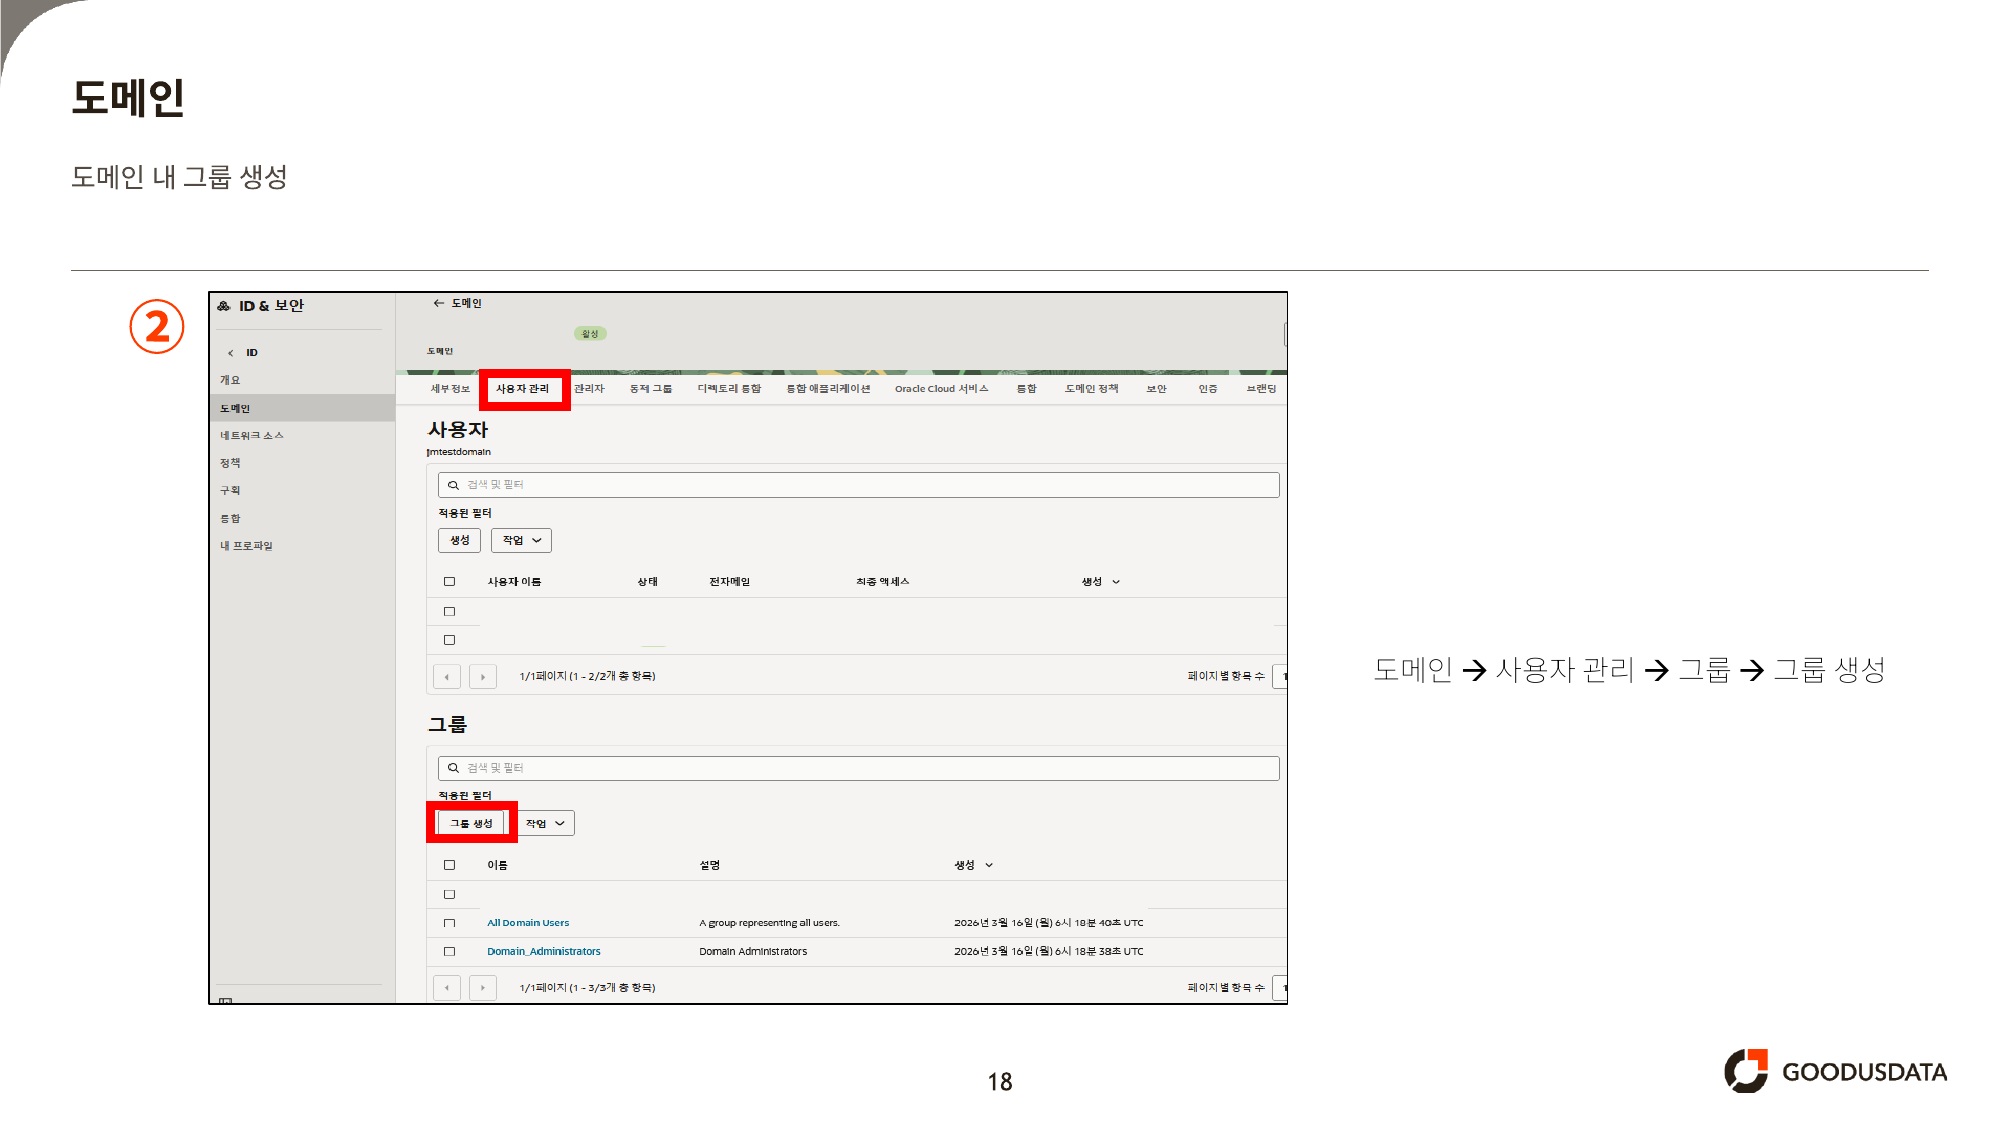Open the 사용자 관리 tab
The image size is (2001, 1125).
click(x=522, y=389)
